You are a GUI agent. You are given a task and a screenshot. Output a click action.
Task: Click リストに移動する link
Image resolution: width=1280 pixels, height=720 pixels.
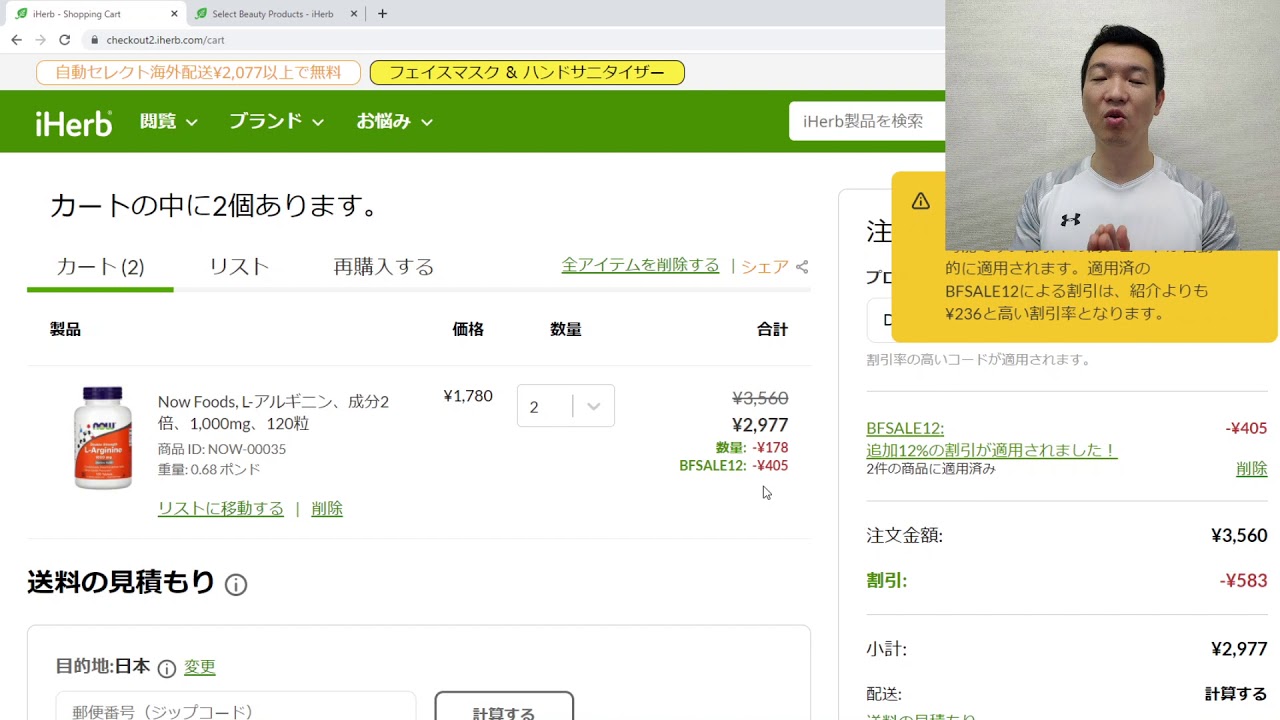[220, 509]
